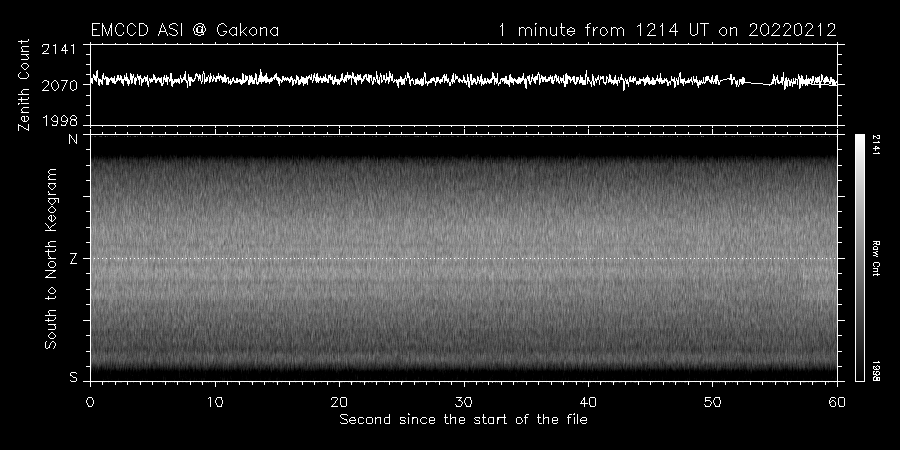Click the 20 second tick on time axis
This screenshot has height=450, width=900.
pos(340,401)
